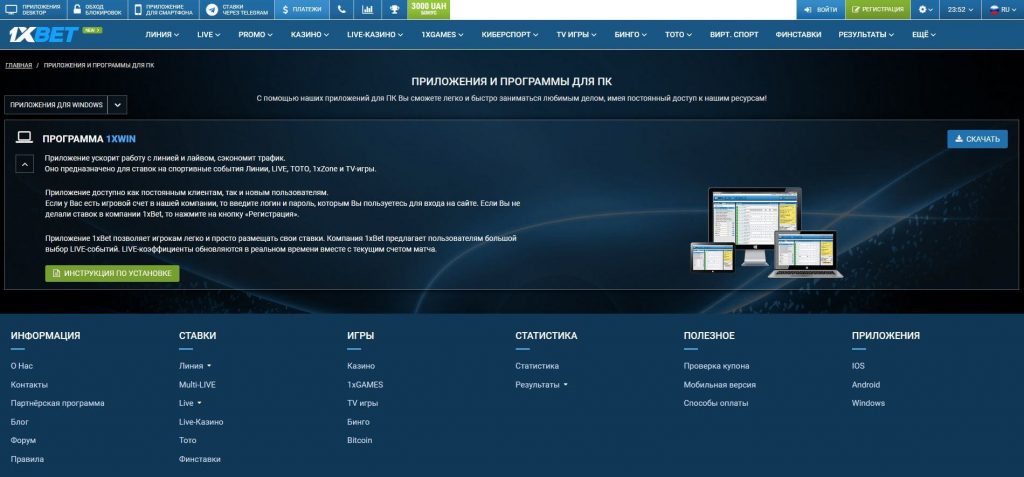Open the LIVE-Казино menu
This screenshot has height=477, width=1024.
(375, 35)
